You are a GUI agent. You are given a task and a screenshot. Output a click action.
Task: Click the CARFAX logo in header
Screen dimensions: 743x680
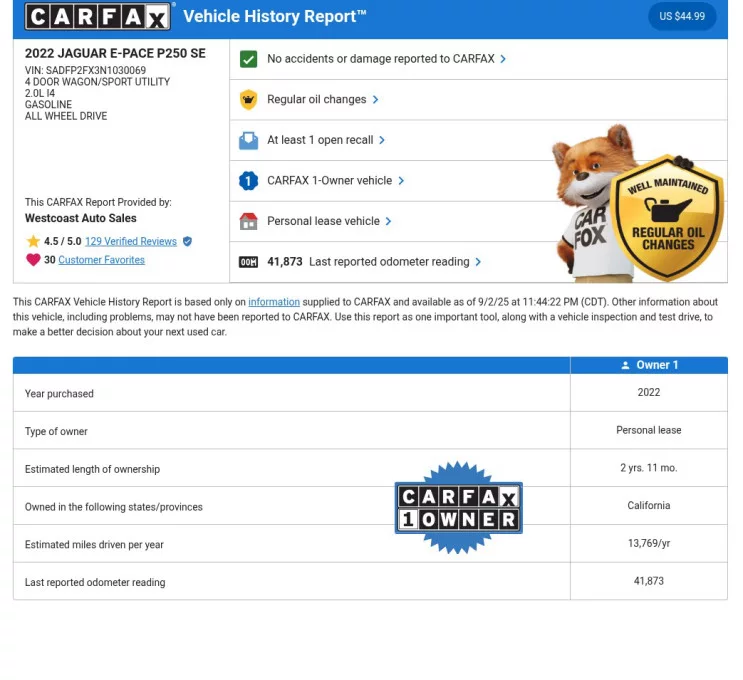tap(98, 17)
